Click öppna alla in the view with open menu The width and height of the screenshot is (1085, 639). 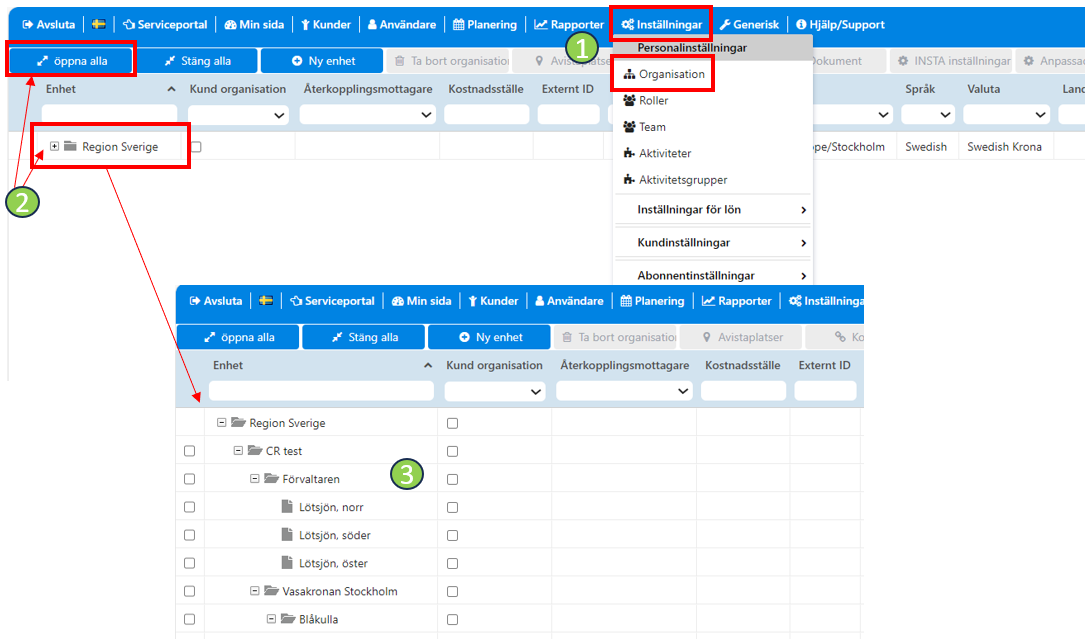[71, 61]
